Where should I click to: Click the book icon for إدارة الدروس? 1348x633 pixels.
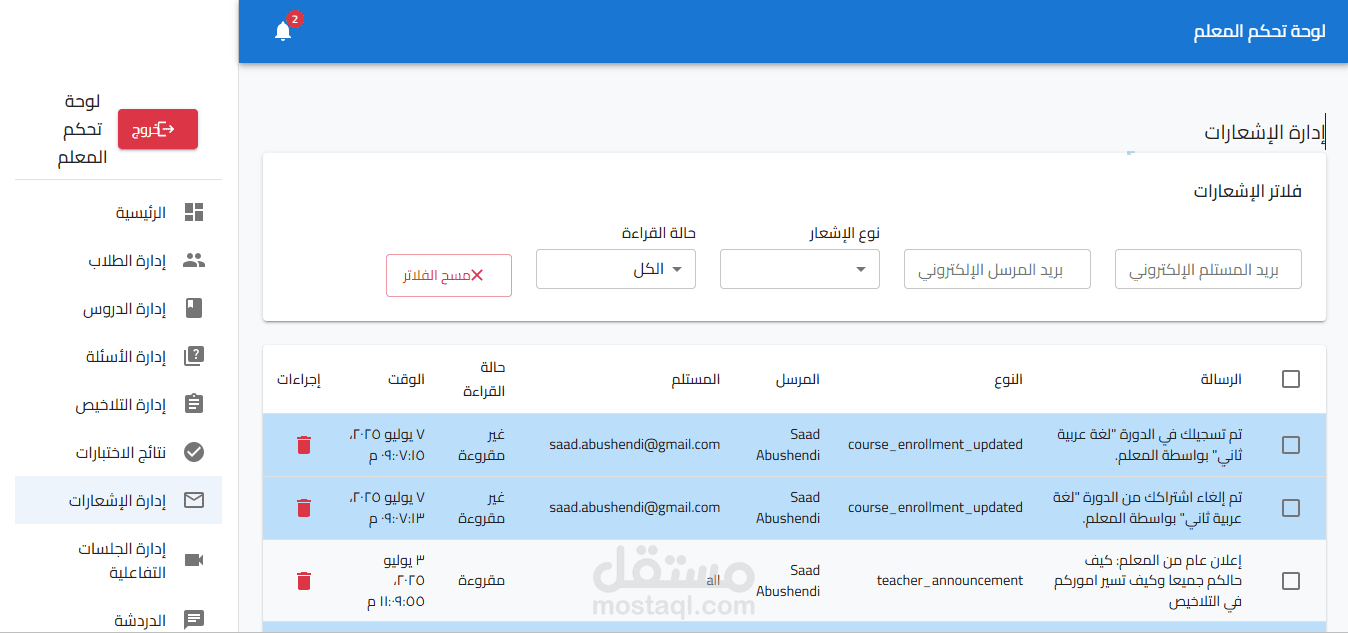pos(194,308)
